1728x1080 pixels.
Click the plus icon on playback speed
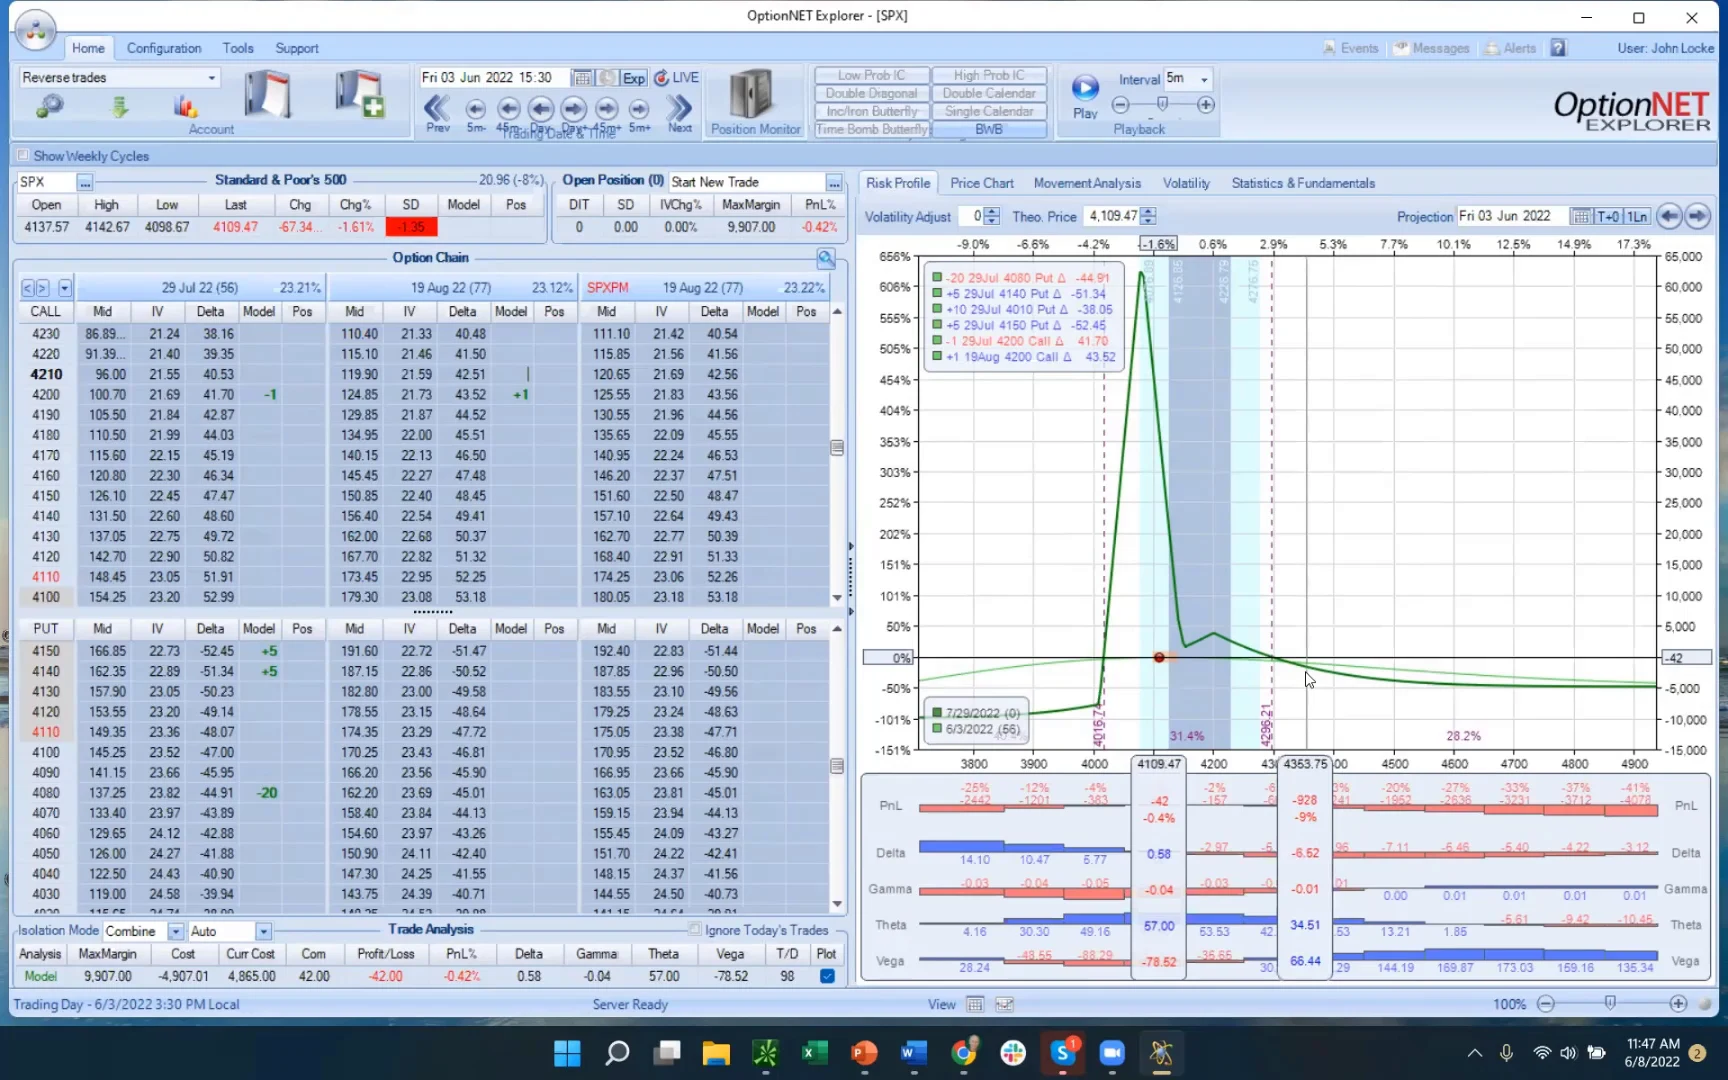click(1206, 105)
